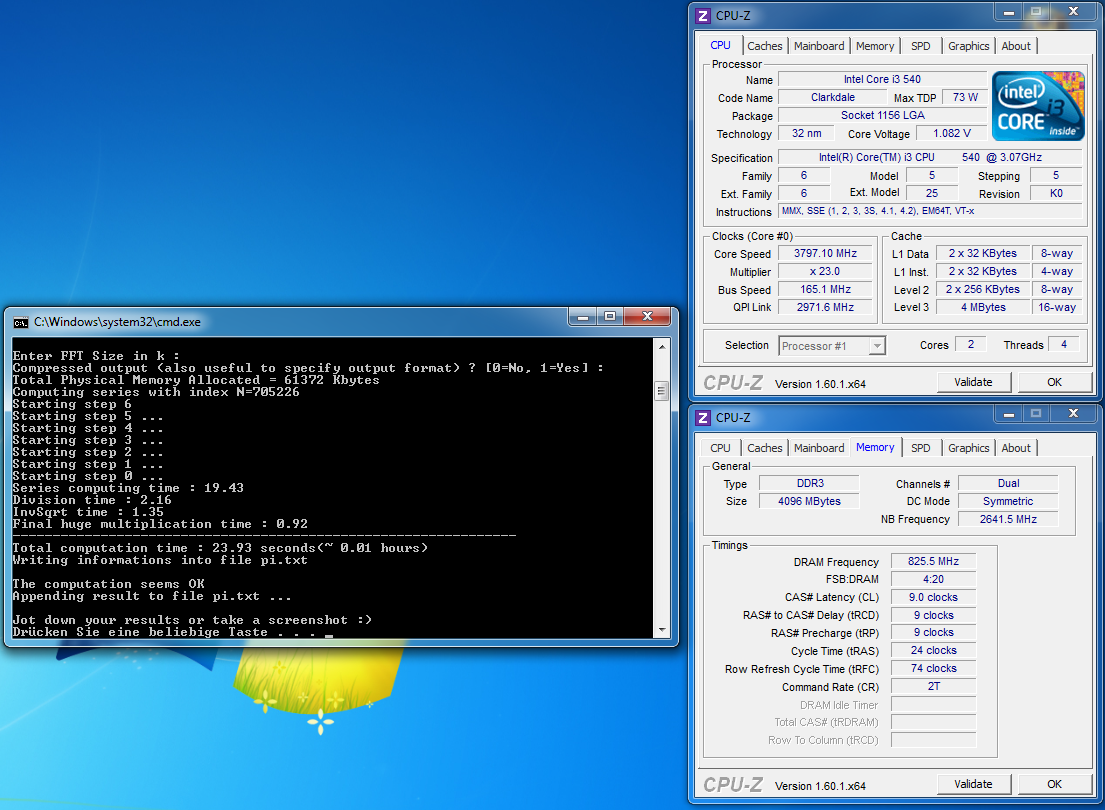Image resolution: width=1105 pixels, height=810 pixels.
Task: Click the DC Mode value Symmetric
Action: point(1008,501)
